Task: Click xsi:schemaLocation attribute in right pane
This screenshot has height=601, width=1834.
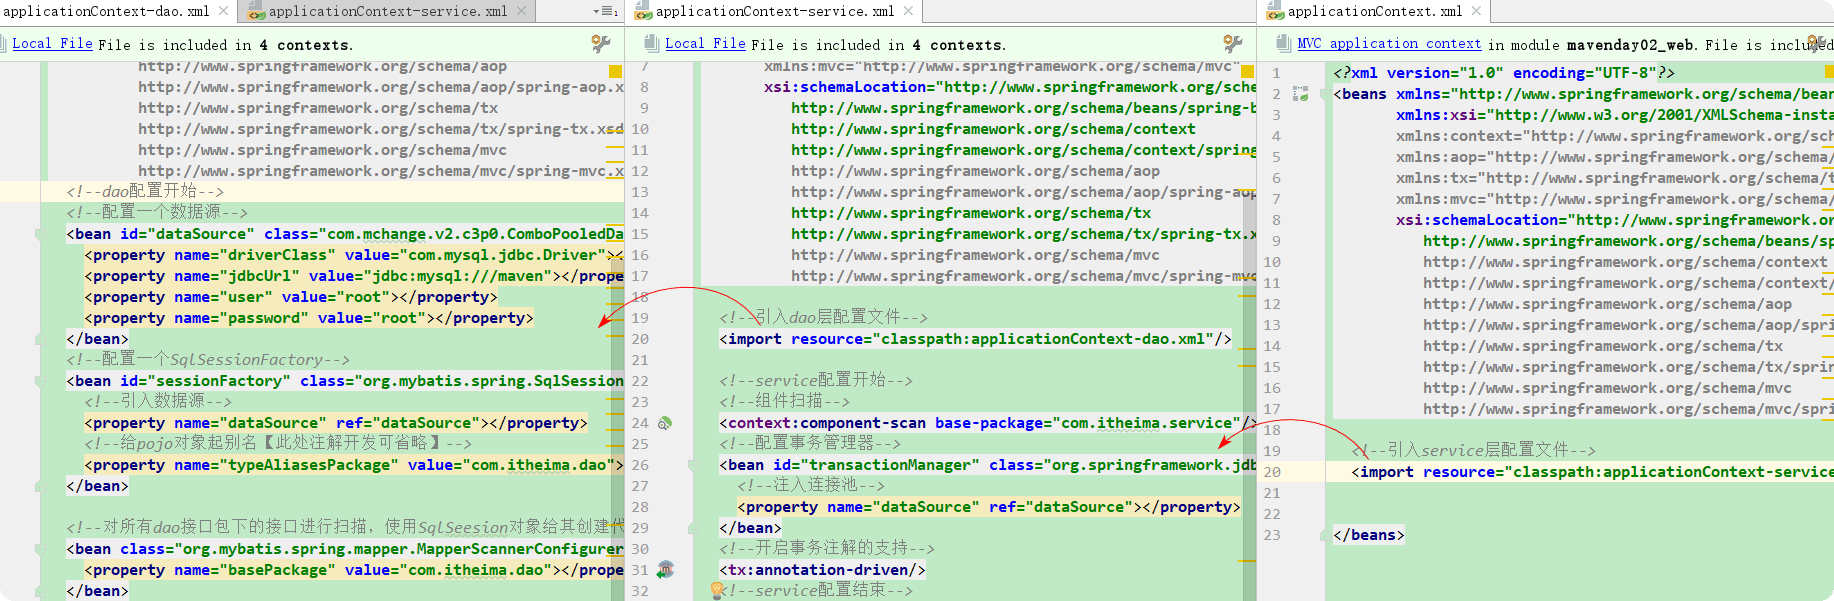Action: [1615, 220]
